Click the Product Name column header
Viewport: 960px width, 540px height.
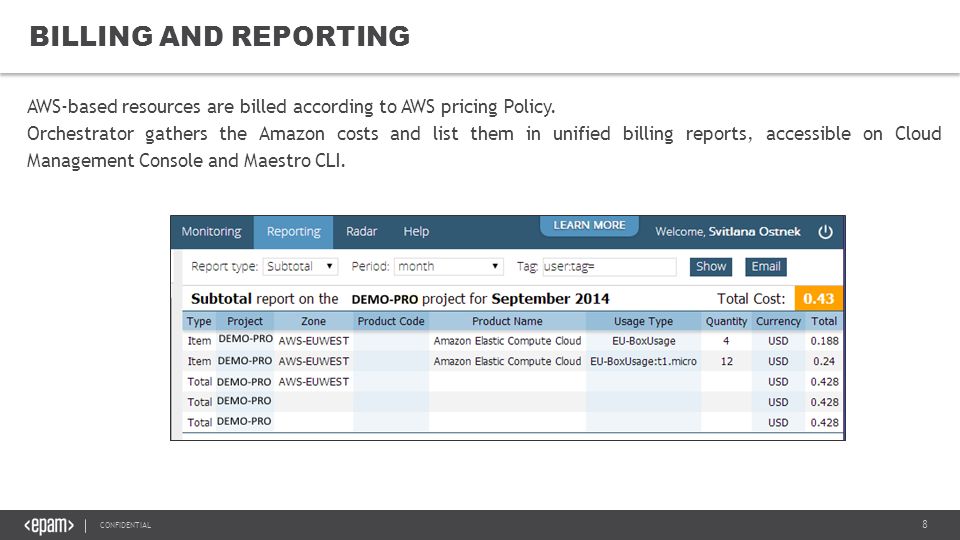507,321
